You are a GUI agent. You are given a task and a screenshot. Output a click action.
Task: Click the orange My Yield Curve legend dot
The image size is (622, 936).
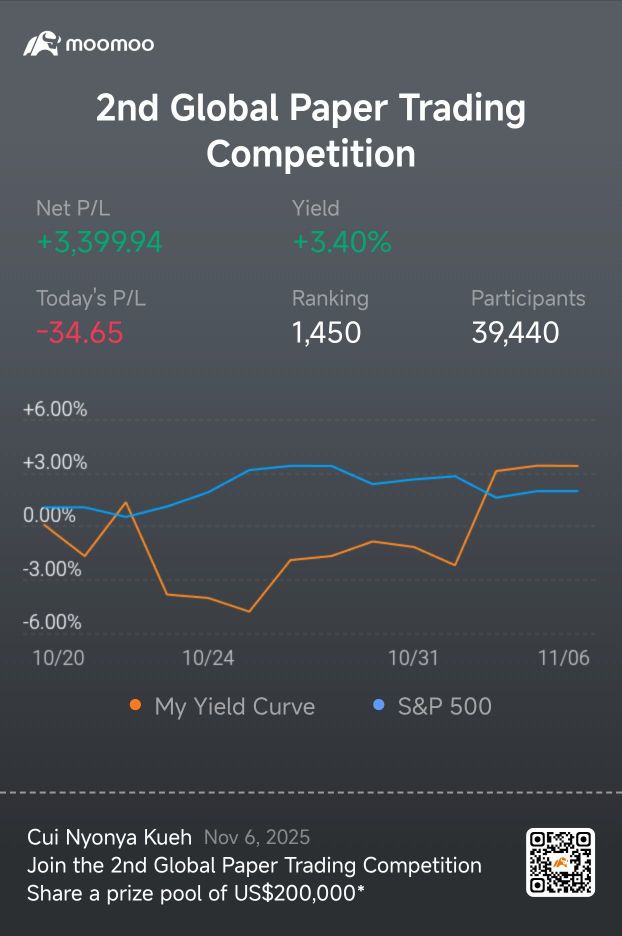135,706
